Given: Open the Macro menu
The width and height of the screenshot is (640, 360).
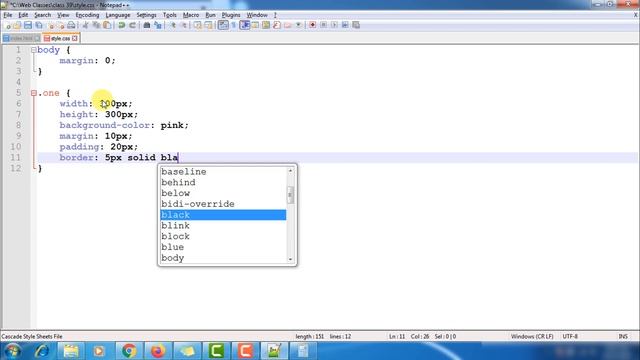Looking at the screenshot, I should tap(191, 15).
